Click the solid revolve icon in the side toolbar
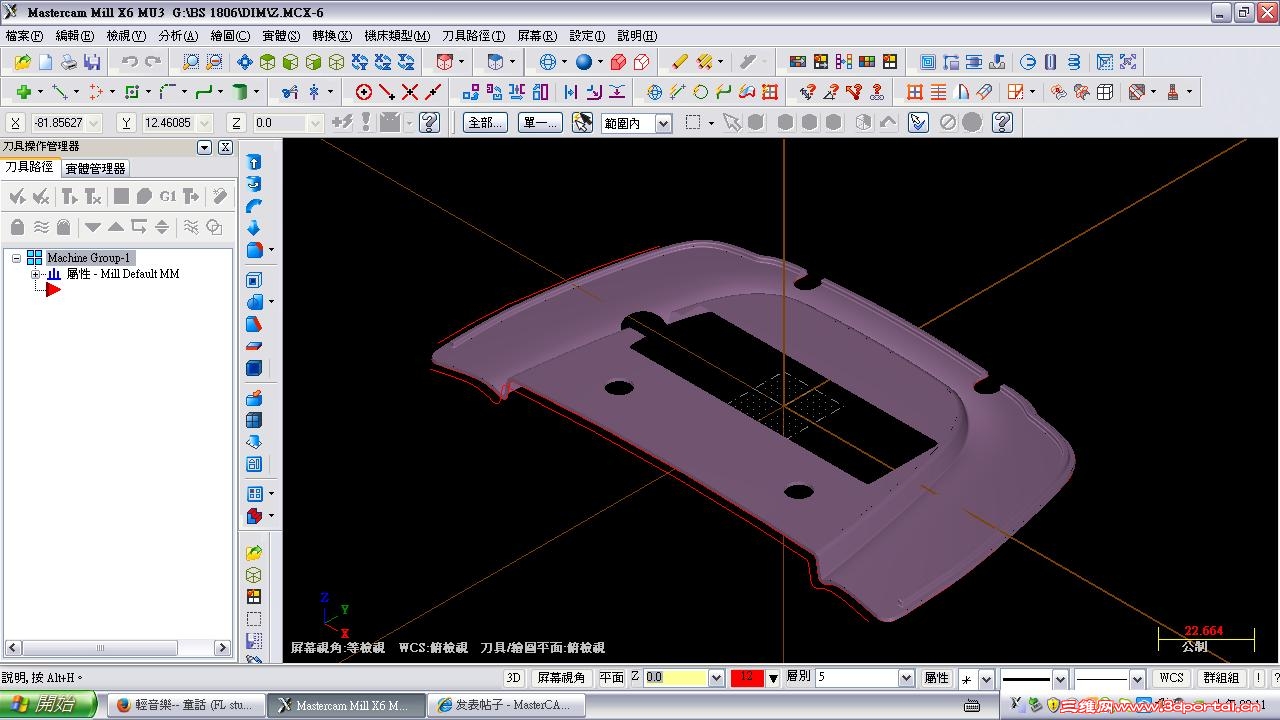The width and height of the screenshot is (1280, 720). click(x=254, y=184)
